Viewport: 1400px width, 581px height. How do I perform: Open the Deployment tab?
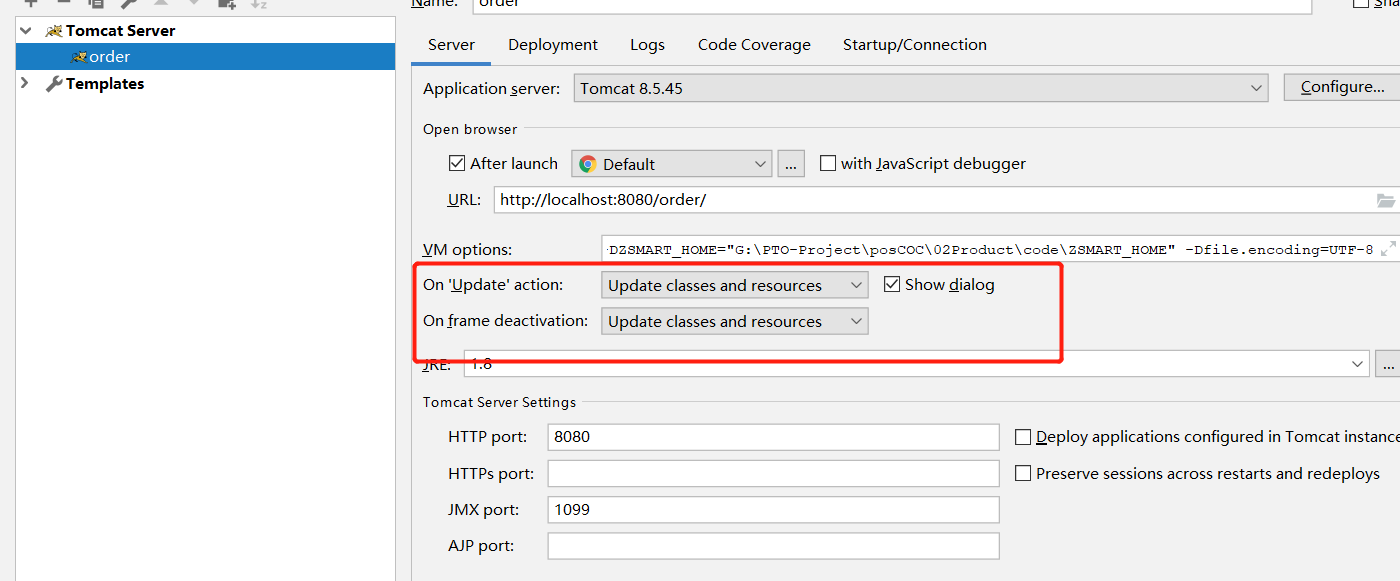553,45
